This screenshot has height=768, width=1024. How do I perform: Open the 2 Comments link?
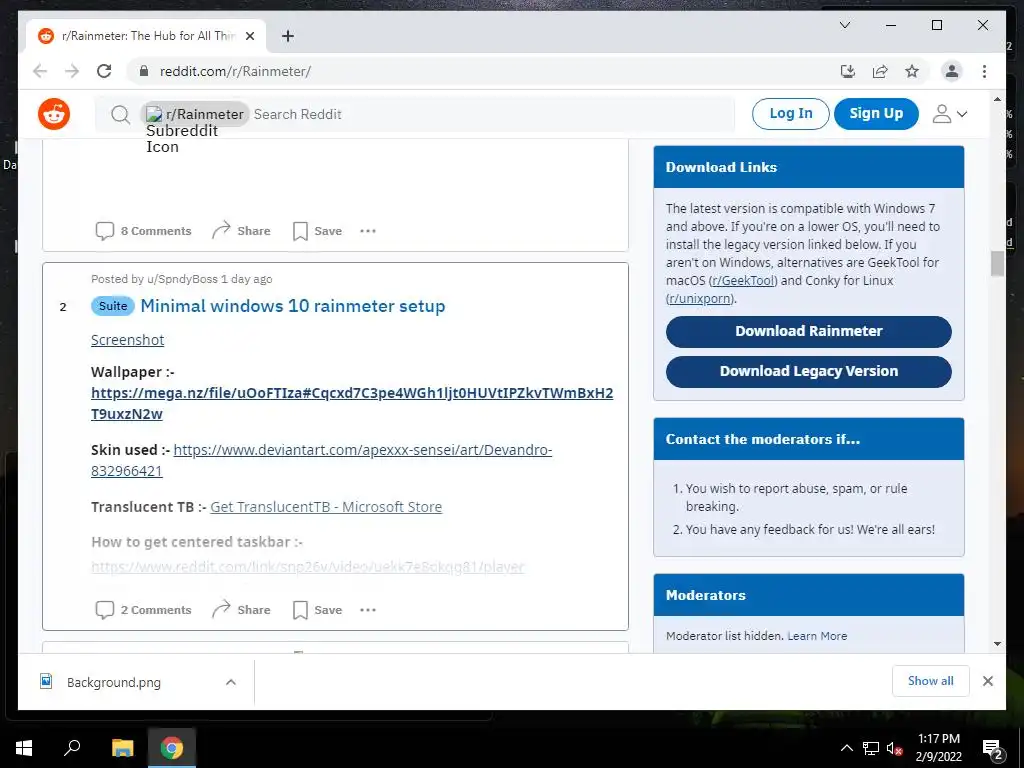pos(144,609)
